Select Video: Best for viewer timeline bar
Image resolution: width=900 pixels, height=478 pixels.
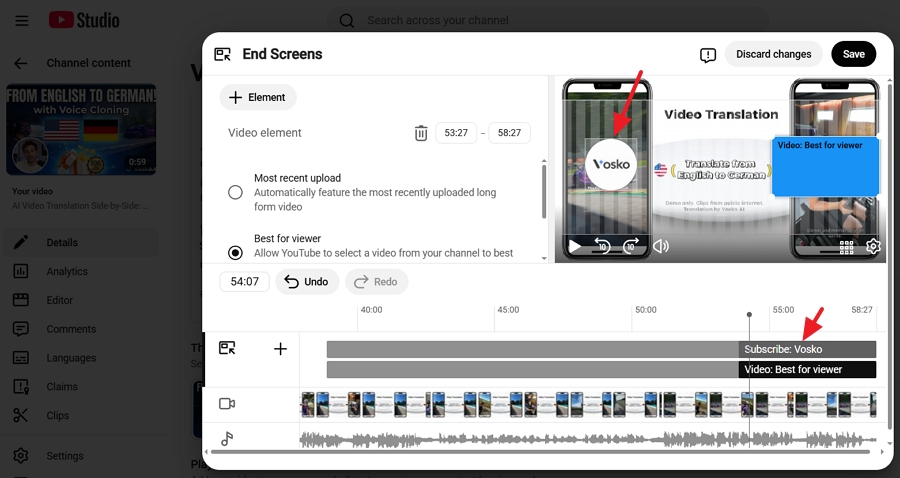coord(807,370)
